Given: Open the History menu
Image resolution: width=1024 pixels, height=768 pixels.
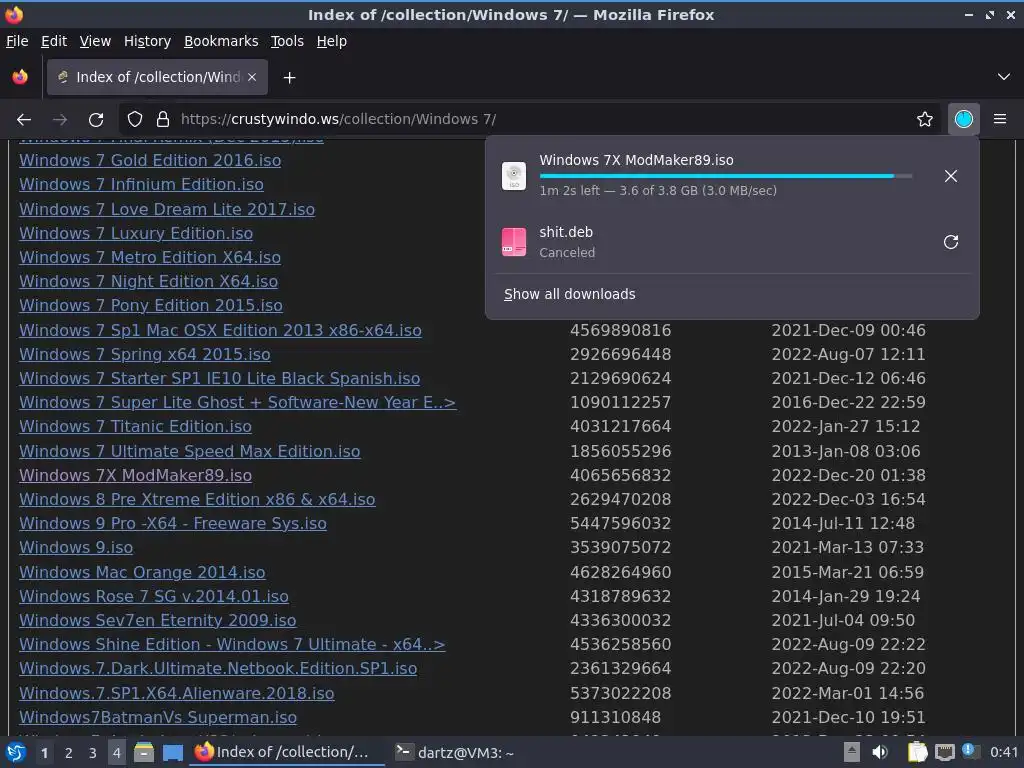Looking at the screenshot, I should tap(148, 41).
